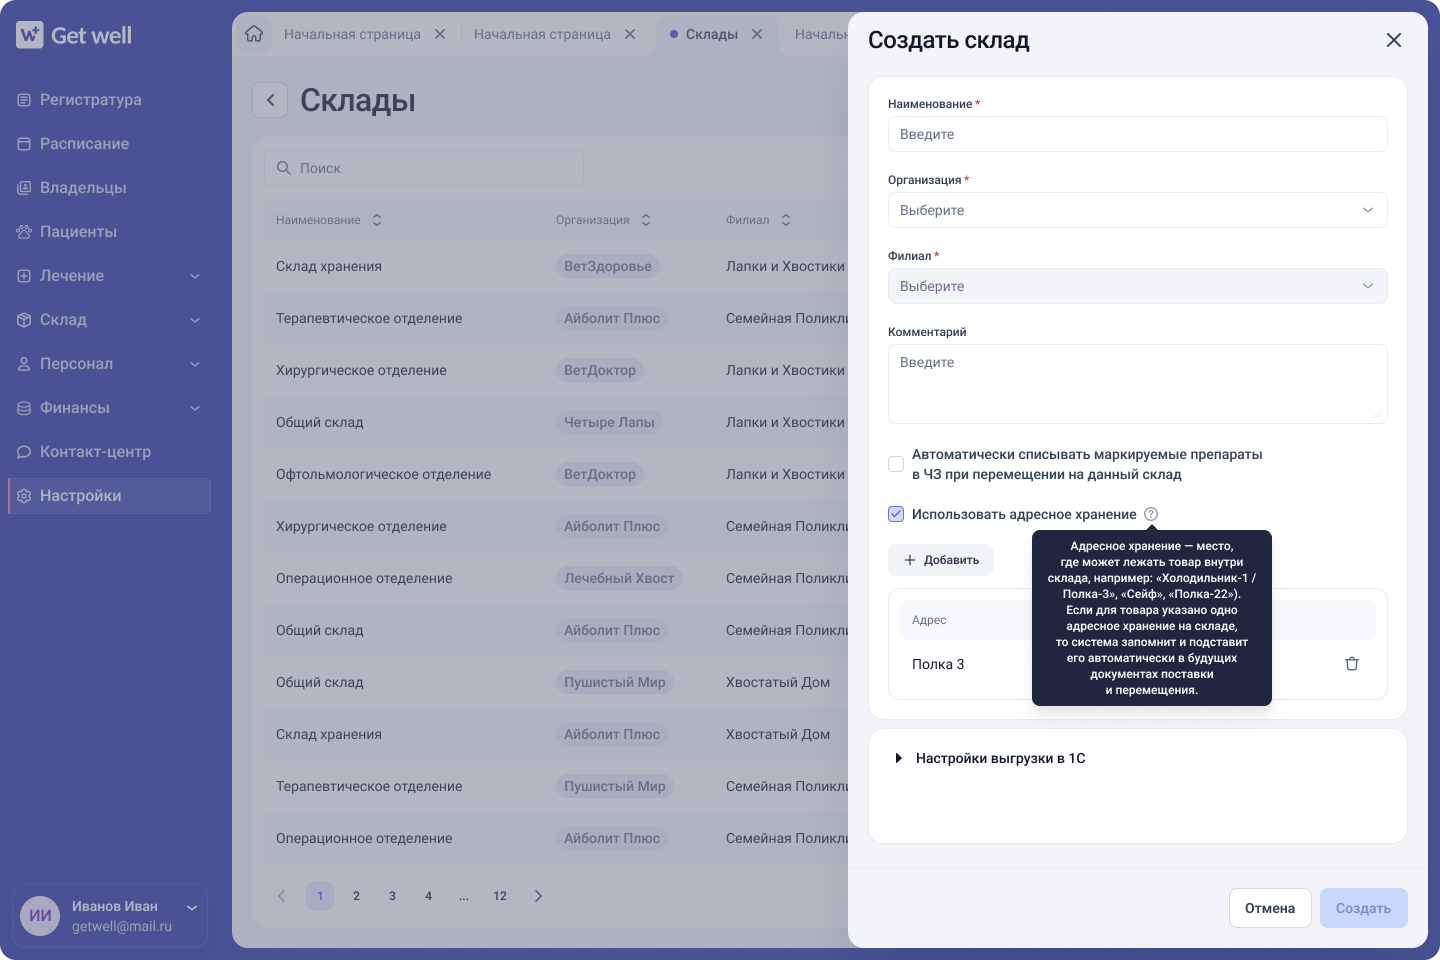Click the Лечение plus-box icon
This screenshot has width=1440, height=960.
click(24, 276)
